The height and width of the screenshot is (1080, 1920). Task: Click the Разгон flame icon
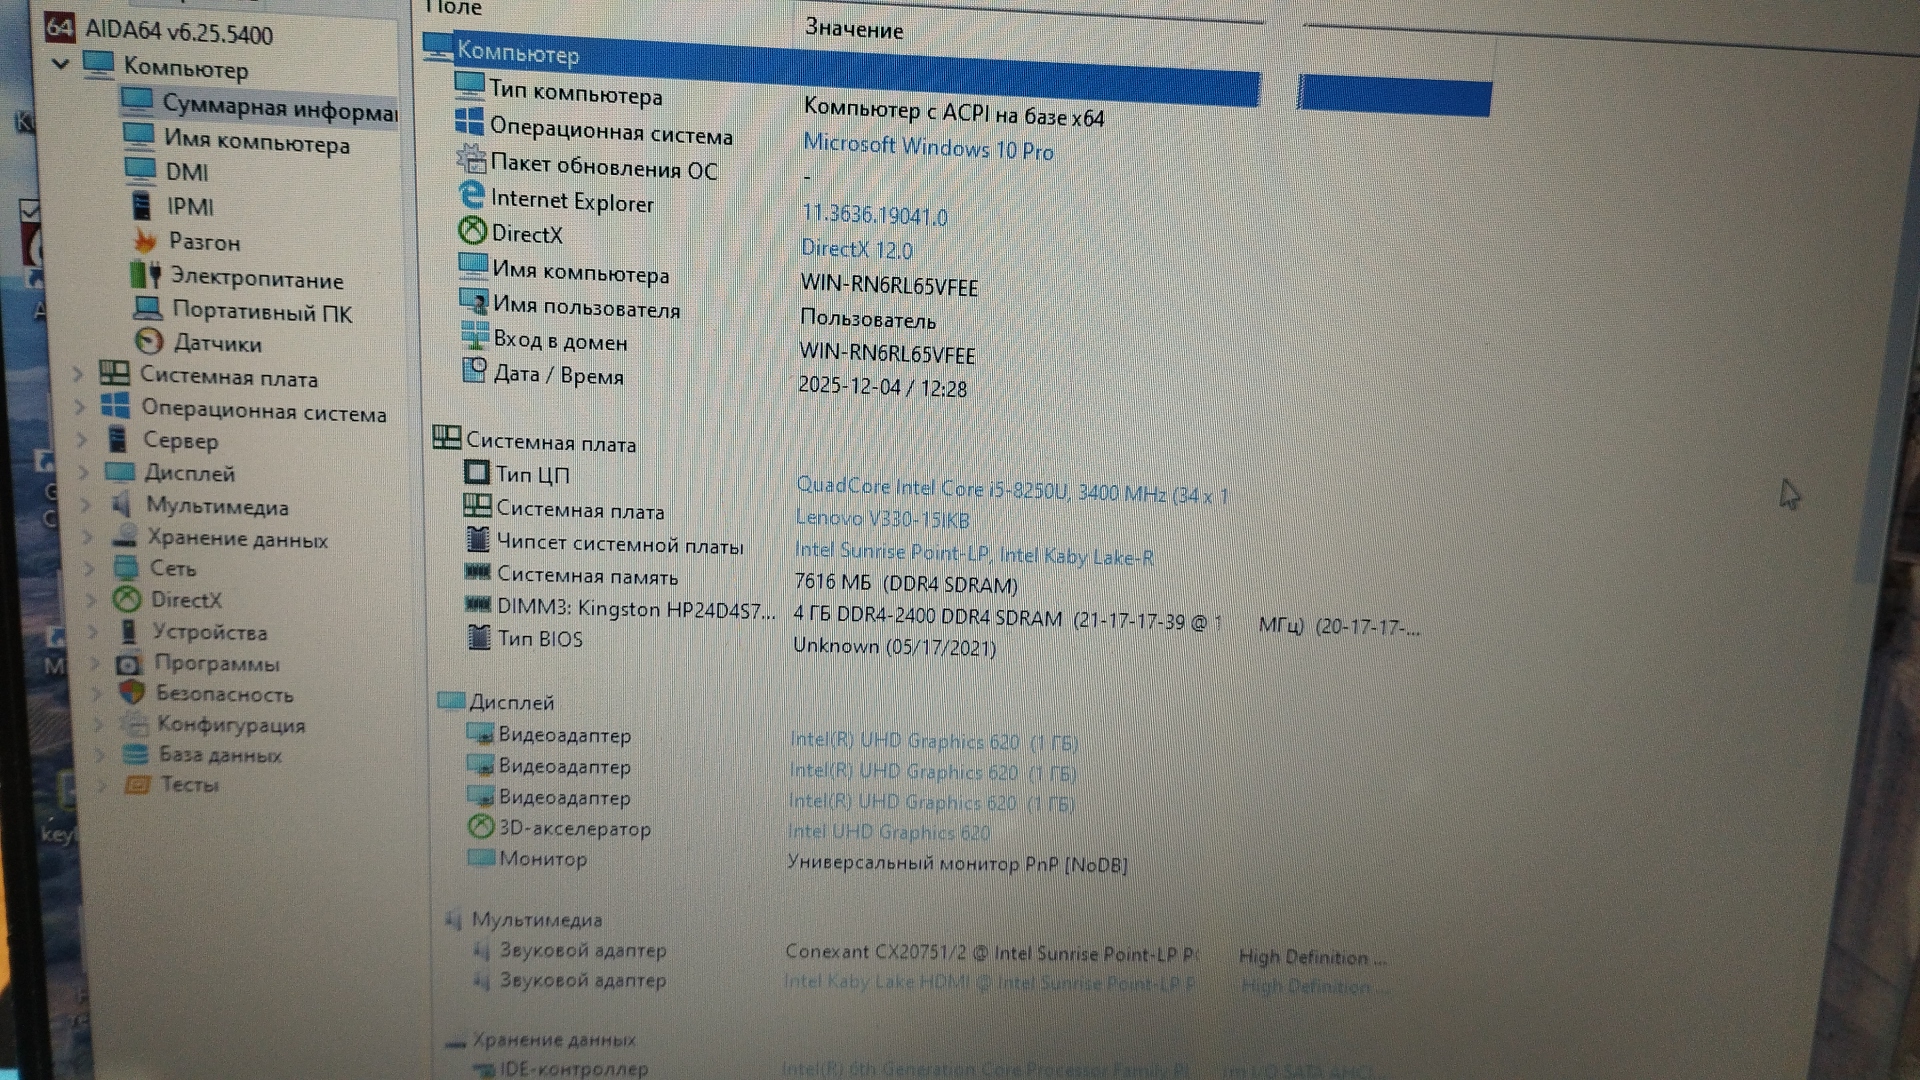(146, 241)
